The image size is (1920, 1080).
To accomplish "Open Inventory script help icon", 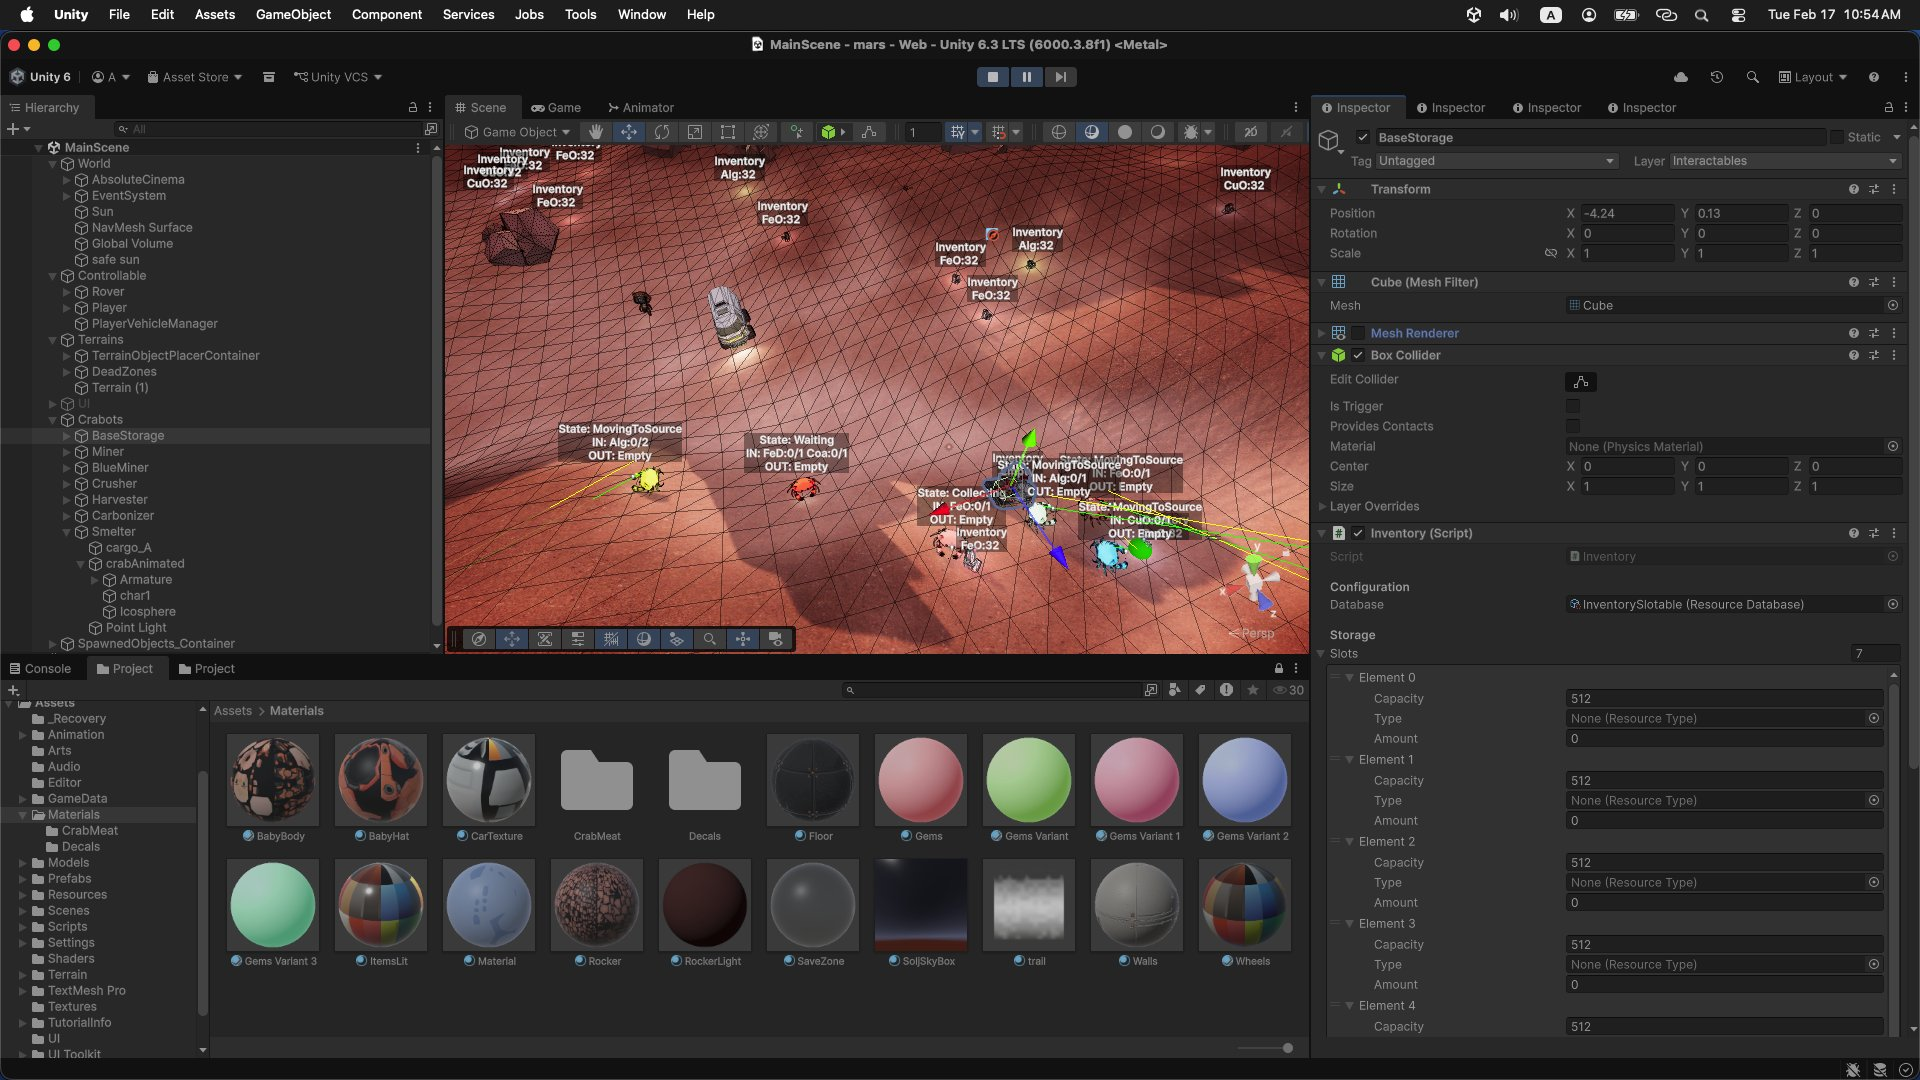I will 1854,533.
